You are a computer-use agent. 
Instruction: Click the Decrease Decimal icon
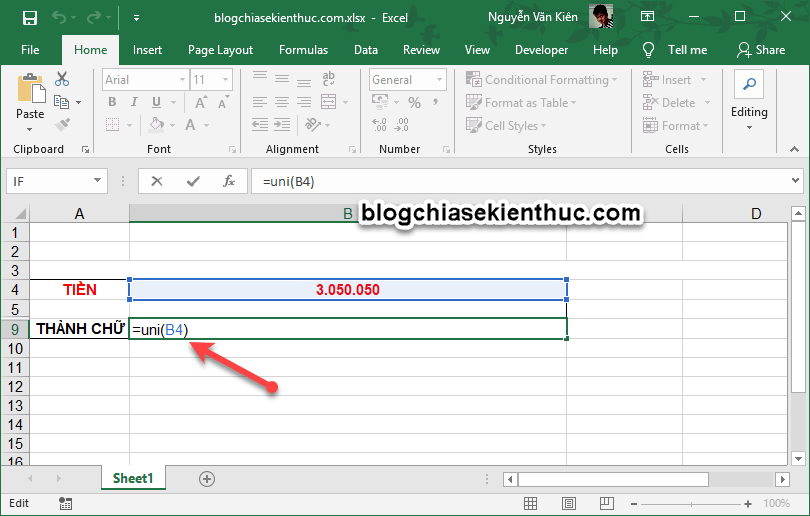(401, 124)
